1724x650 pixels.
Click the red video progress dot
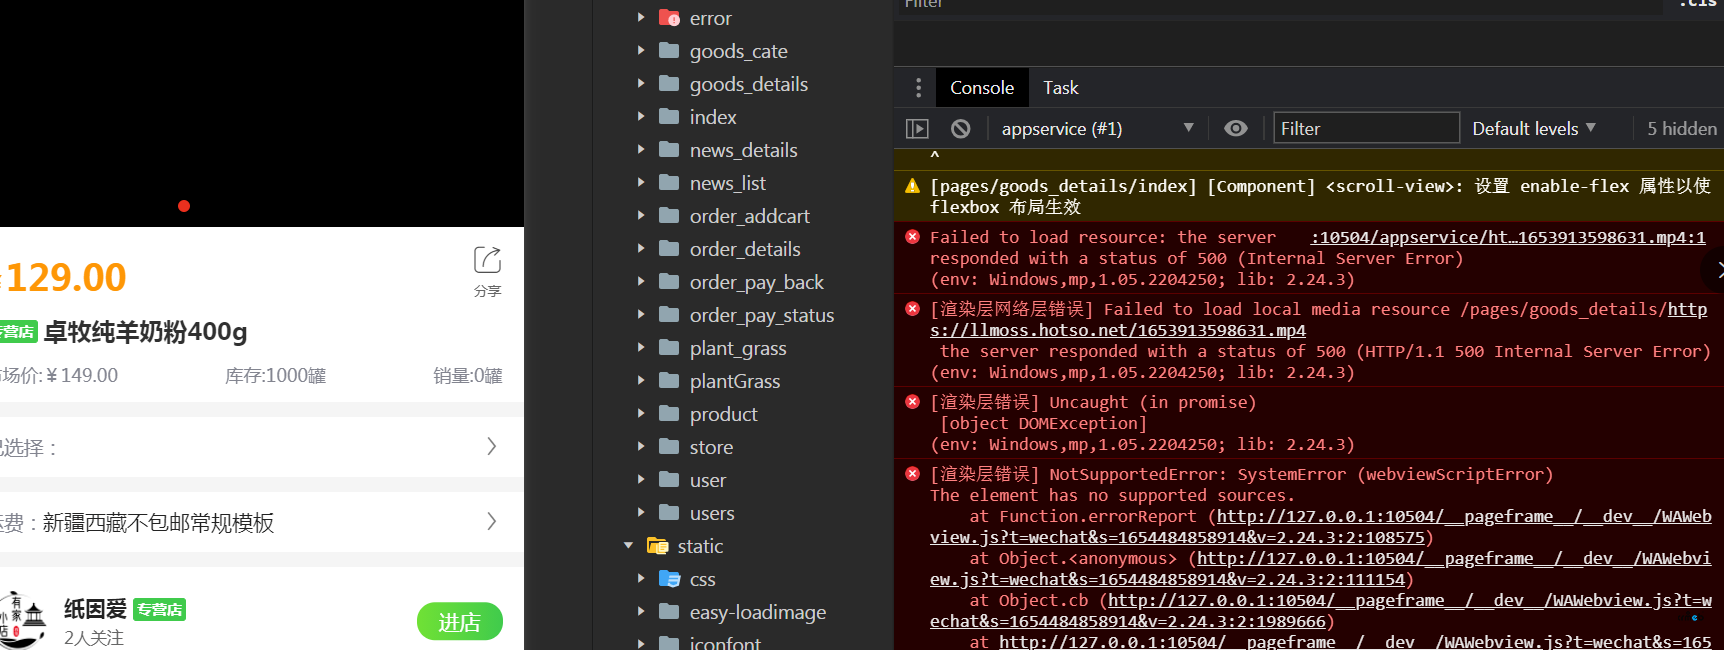point(184,206)
